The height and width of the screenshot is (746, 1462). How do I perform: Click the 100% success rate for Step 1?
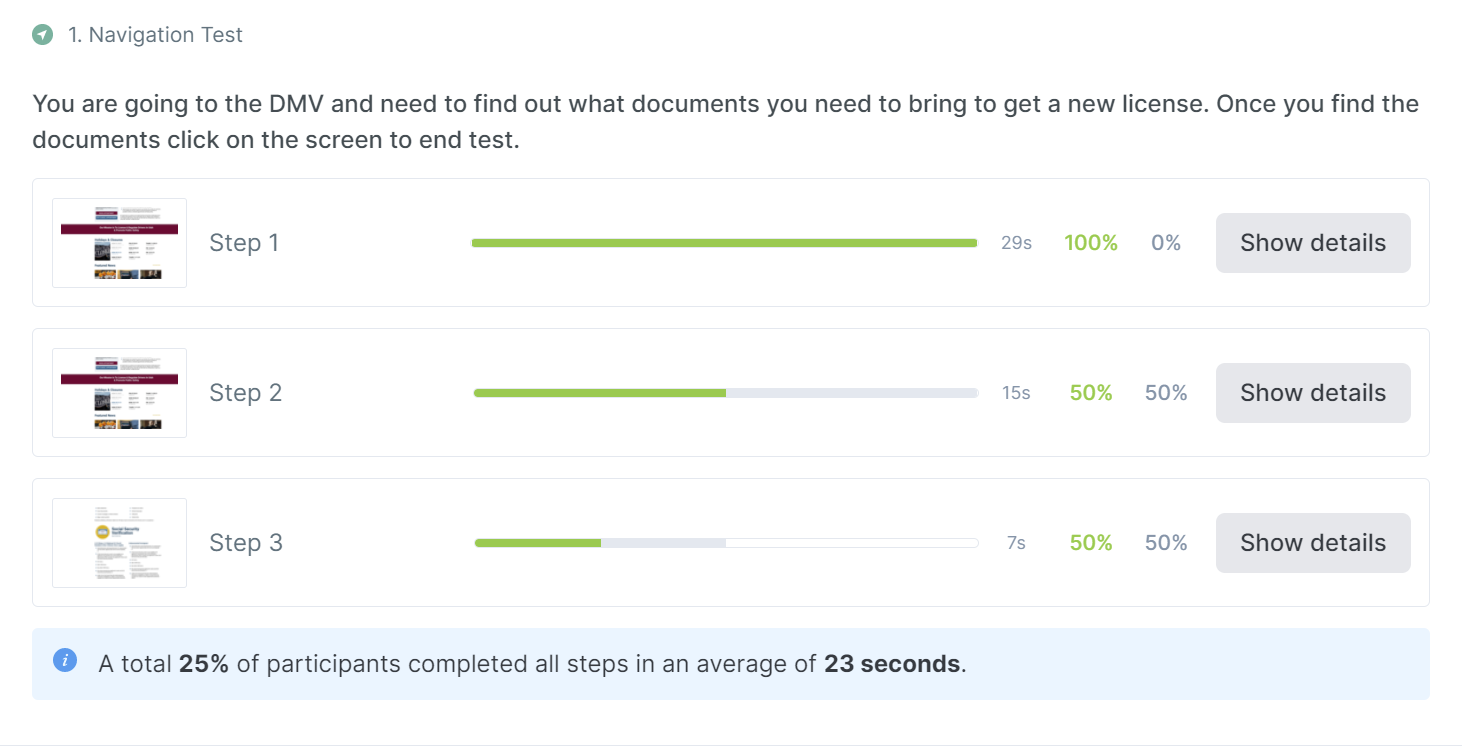pos(1091,243)
